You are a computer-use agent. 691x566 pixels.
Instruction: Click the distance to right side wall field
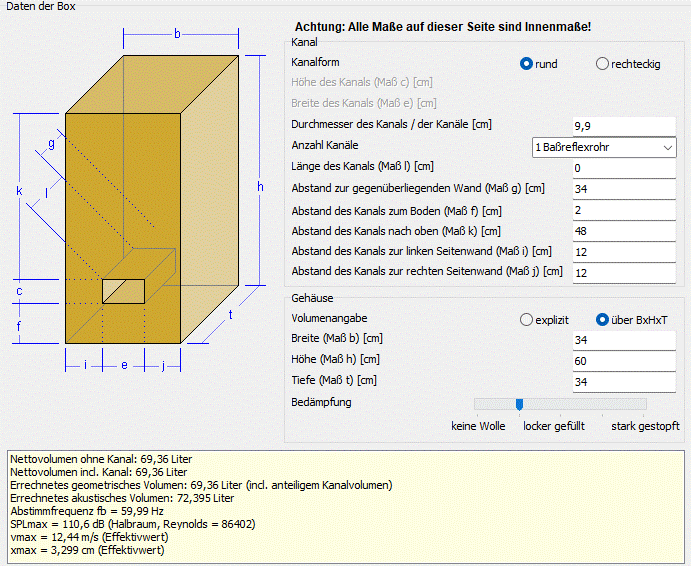pyautogui.click(x=623, y=273)
